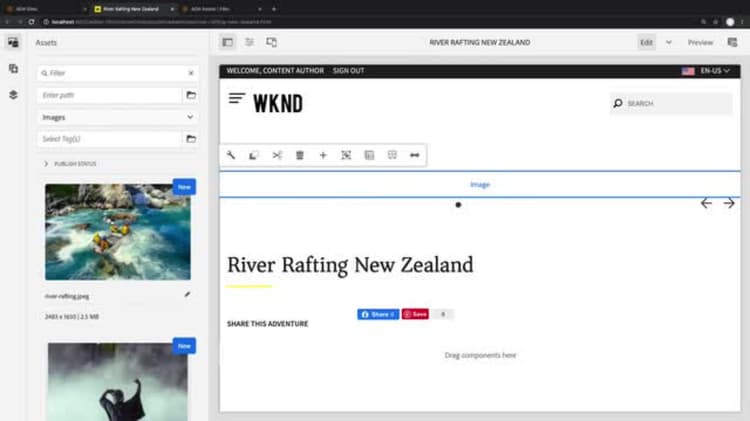
Task: Reload the browser page
Action: (x=31, y=22)
